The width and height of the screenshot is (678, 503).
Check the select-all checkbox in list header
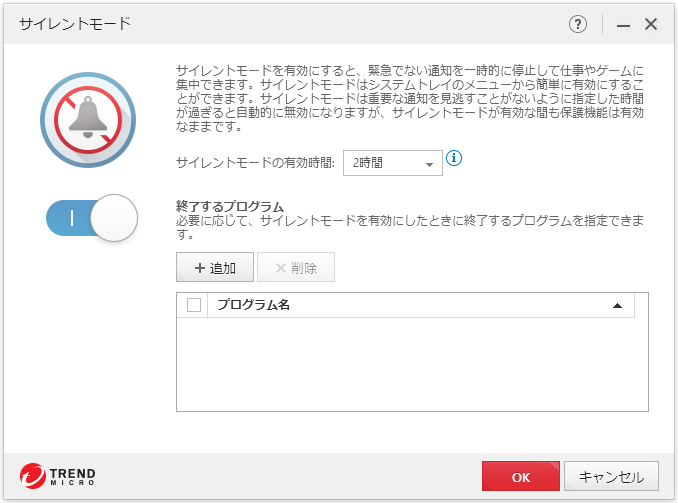(x=194, y=305)
